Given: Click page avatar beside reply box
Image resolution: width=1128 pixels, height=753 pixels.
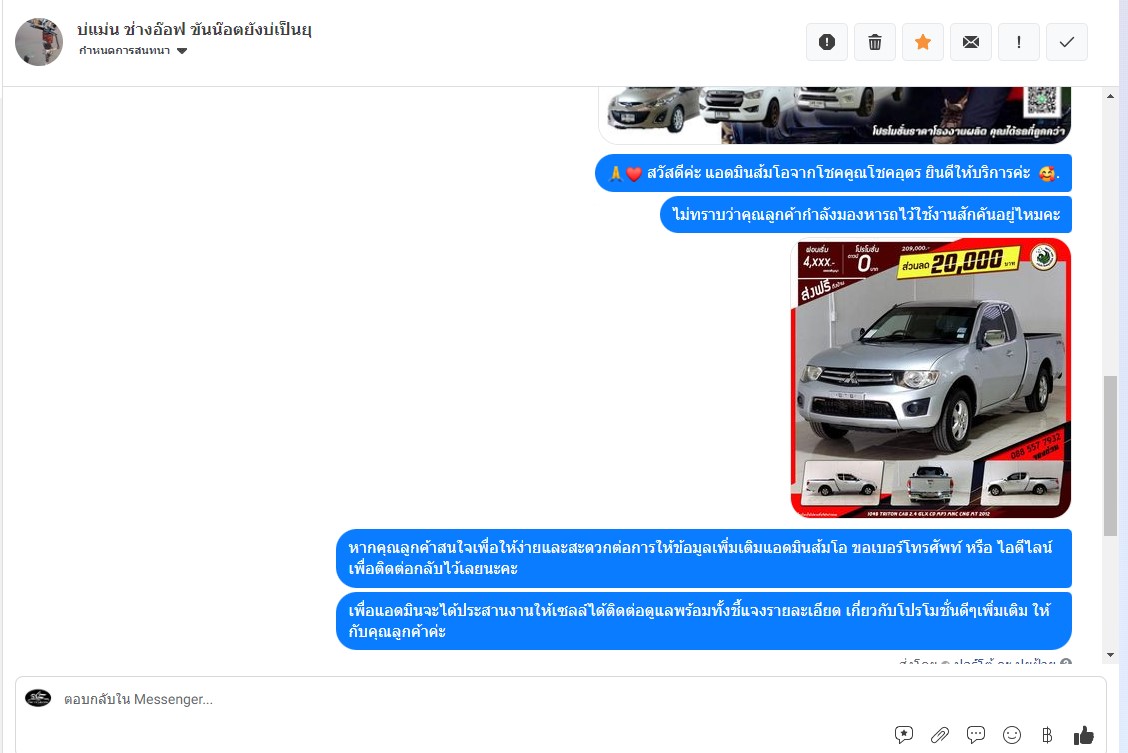Looking at the screenshot, I should pos(38,698).
